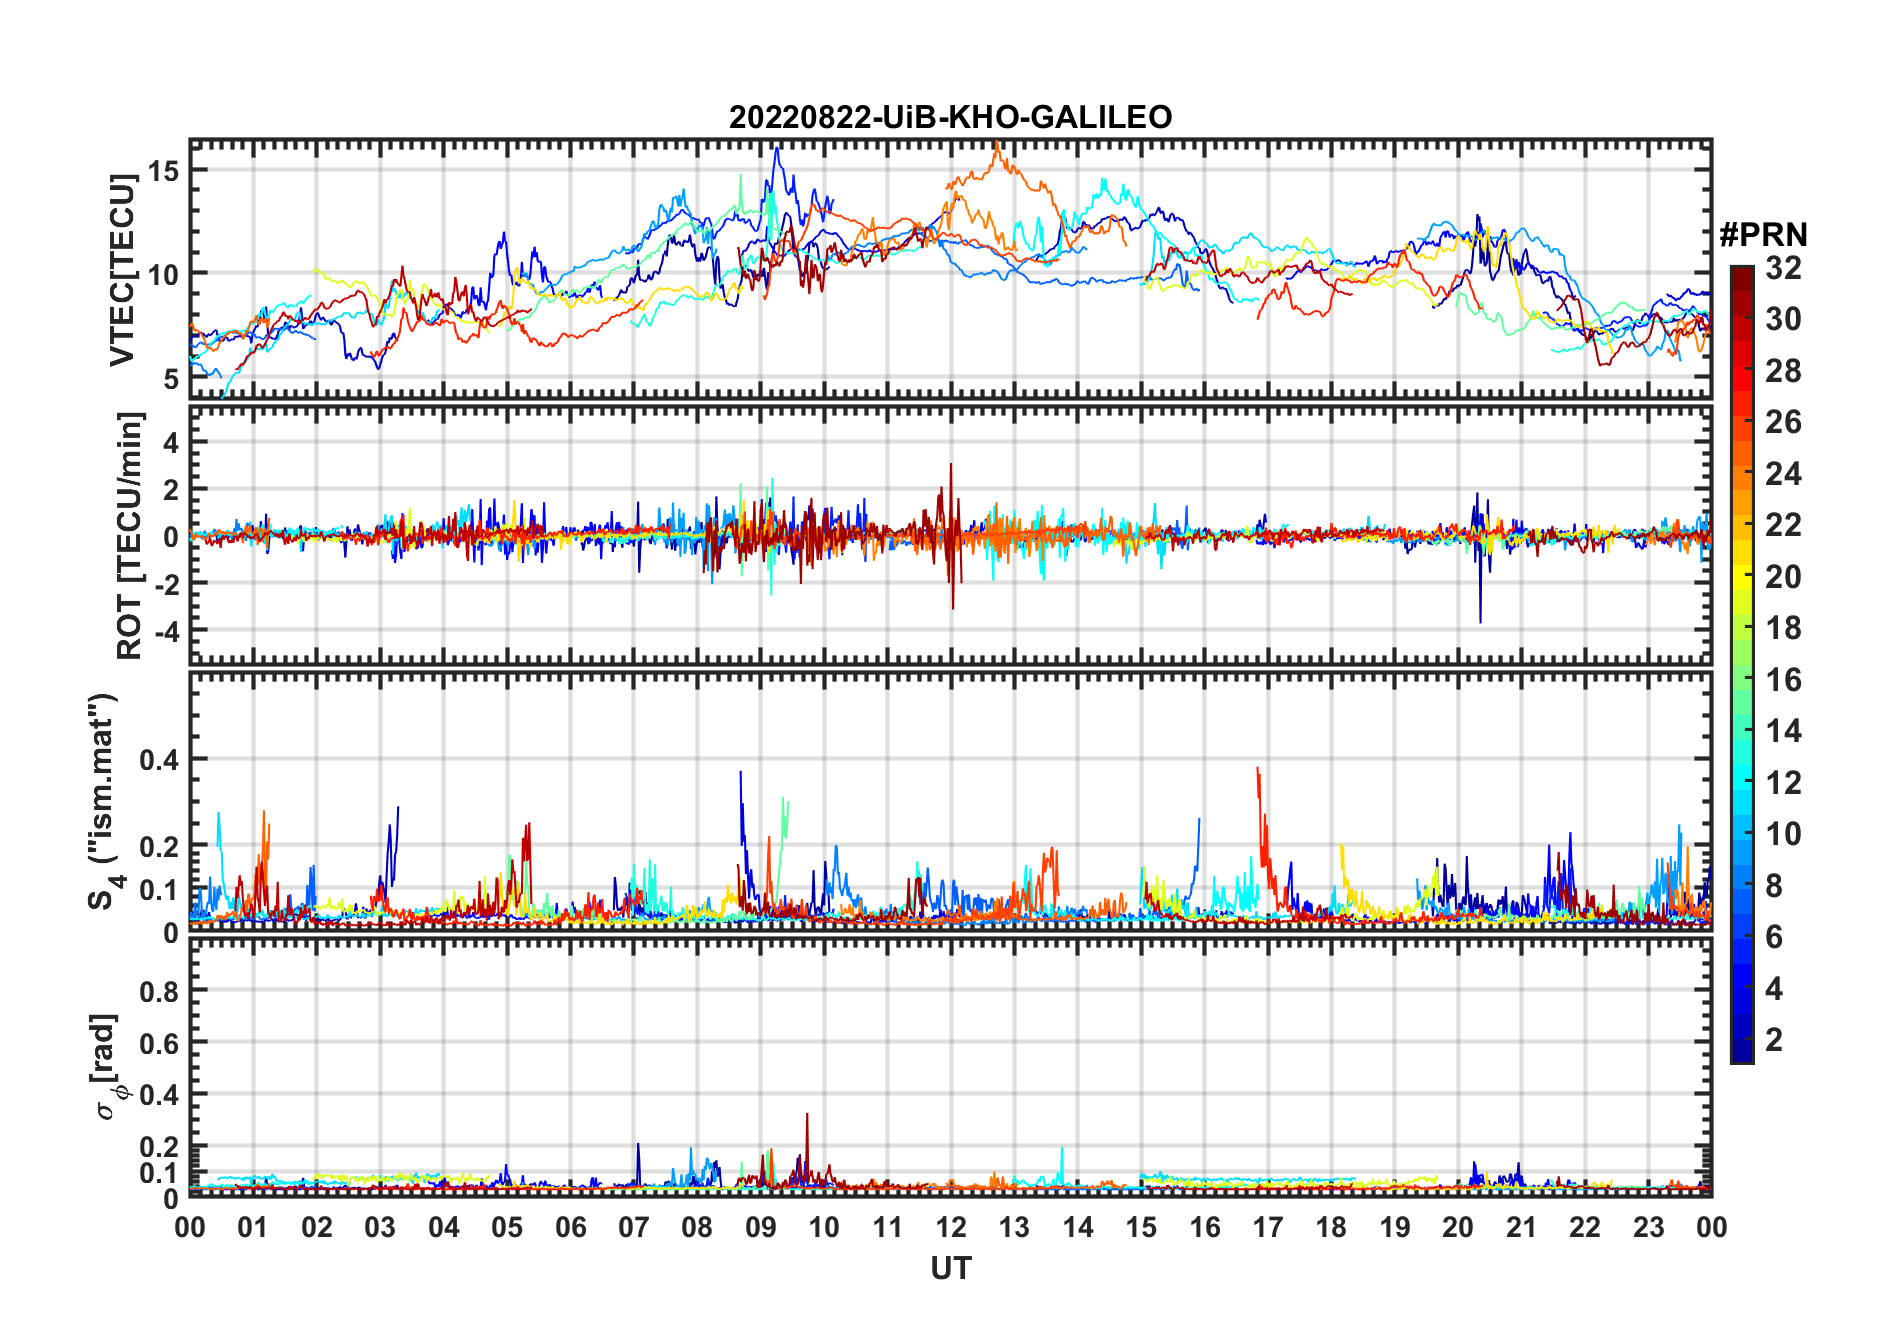Viewport: 1902px width, 1330px height.
Task: Click the green colorbar band beside PRN 16
Action: [x=1741, y=679]
